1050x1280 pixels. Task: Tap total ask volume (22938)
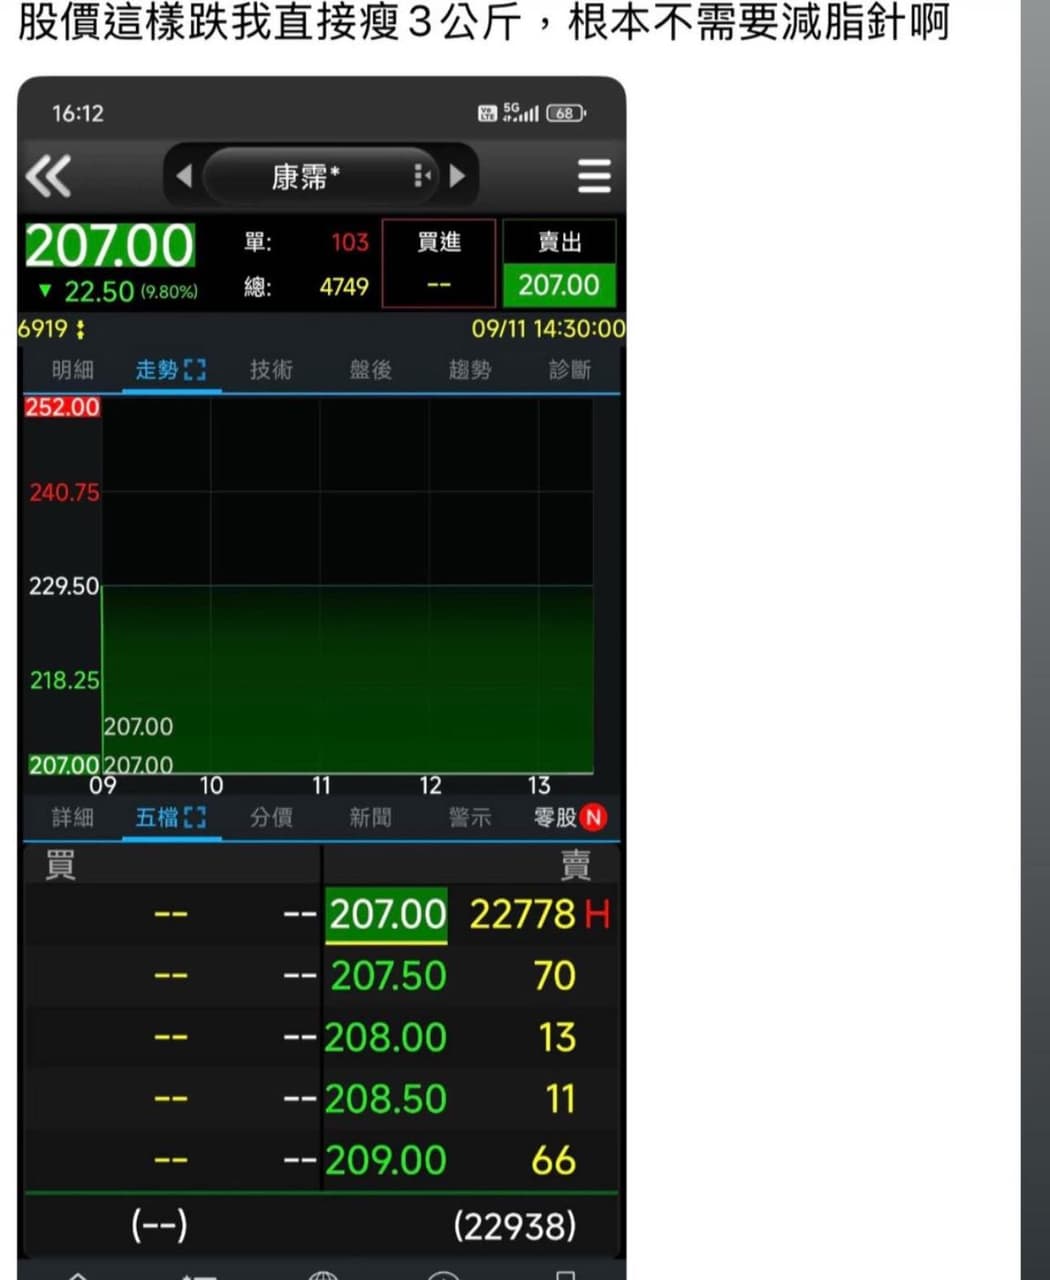point(515,1226)
